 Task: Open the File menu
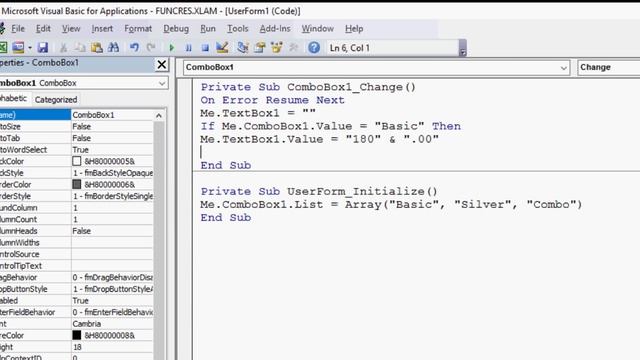(18, 29)
